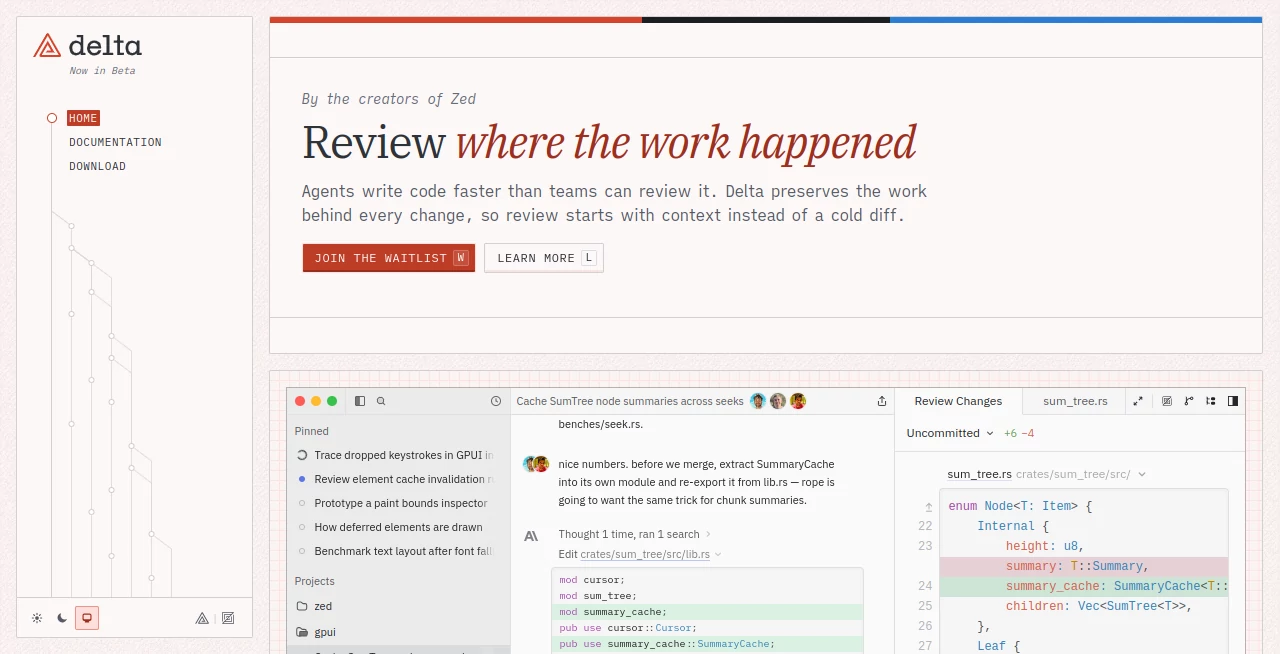This screenshot has height=654, width=1280.
Task: Click line number 25 in the diff gutter
Action: tap(925, 606)
